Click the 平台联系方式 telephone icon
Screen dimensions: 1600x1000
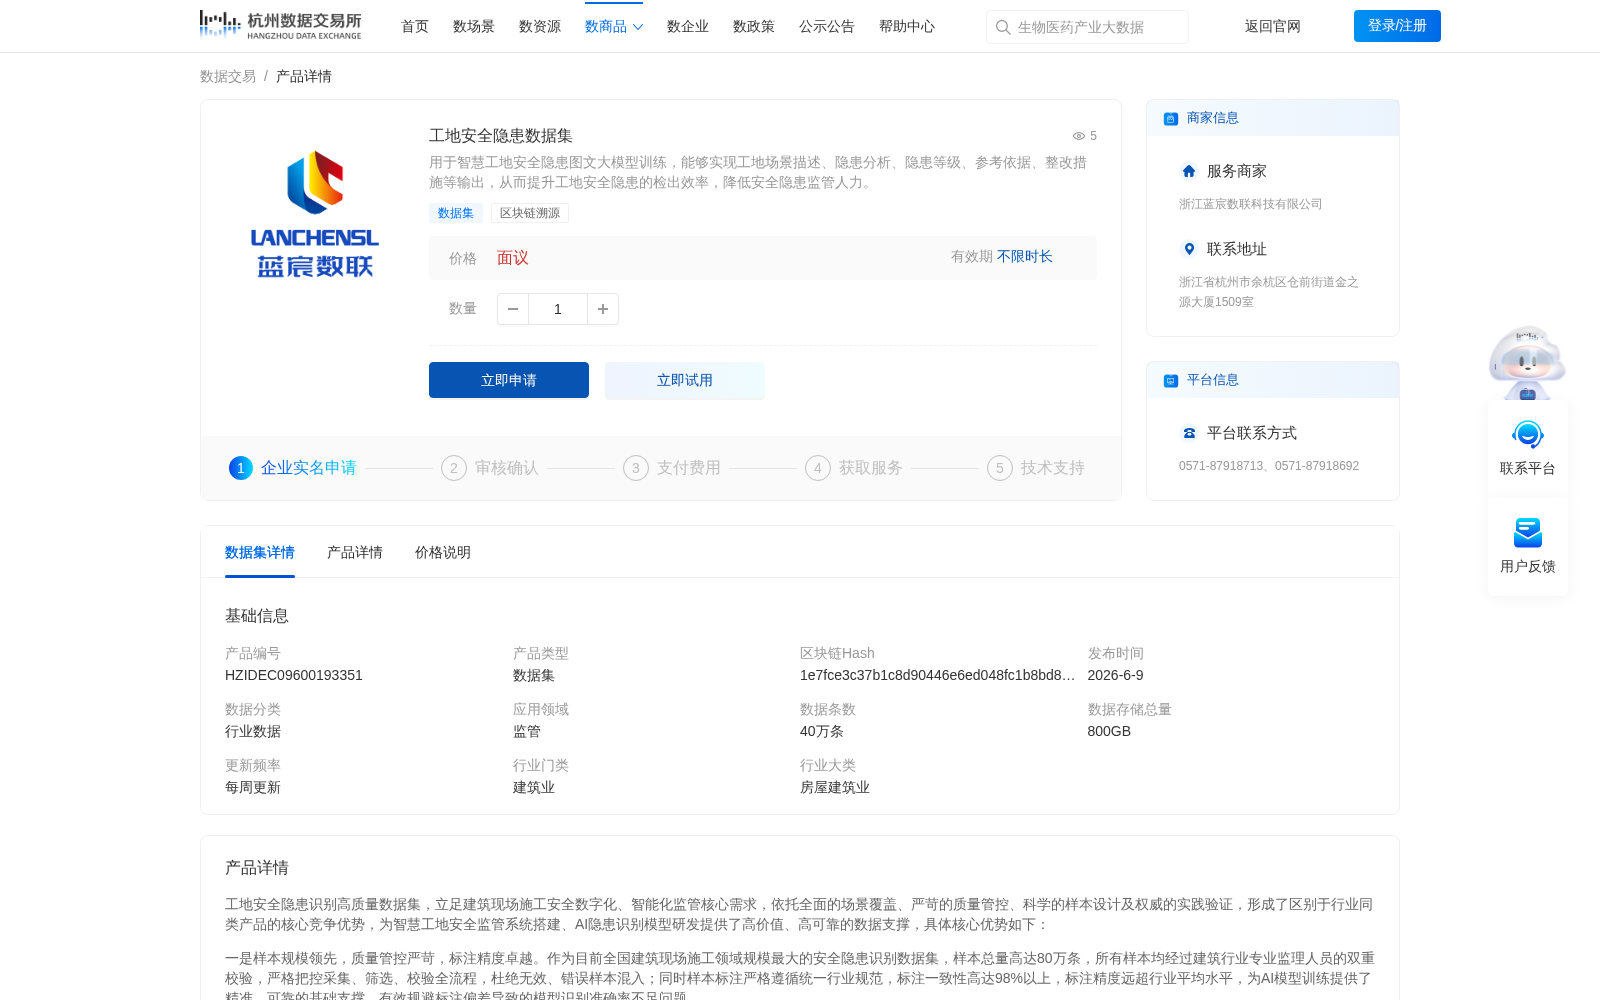[x=1189, y=433]
